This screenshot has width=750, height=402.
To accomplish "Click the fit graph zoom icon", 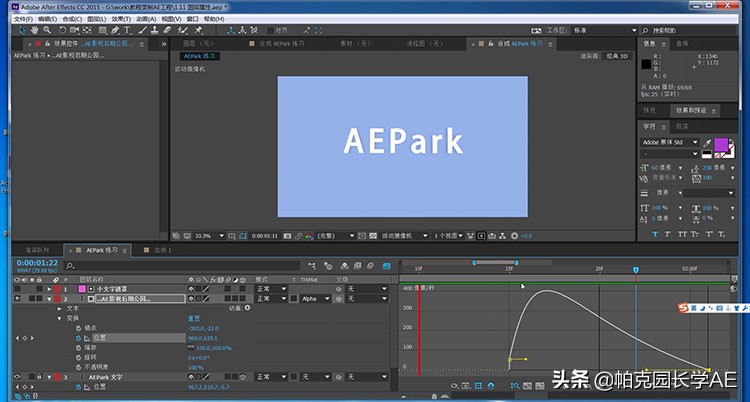I will [515, 385].
